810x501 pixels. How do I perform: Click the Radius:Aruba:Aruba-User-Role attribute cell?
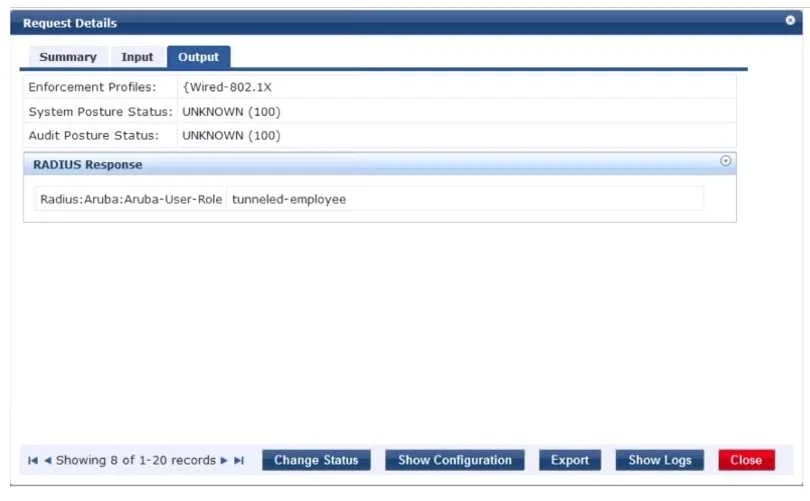coord(131,199)
